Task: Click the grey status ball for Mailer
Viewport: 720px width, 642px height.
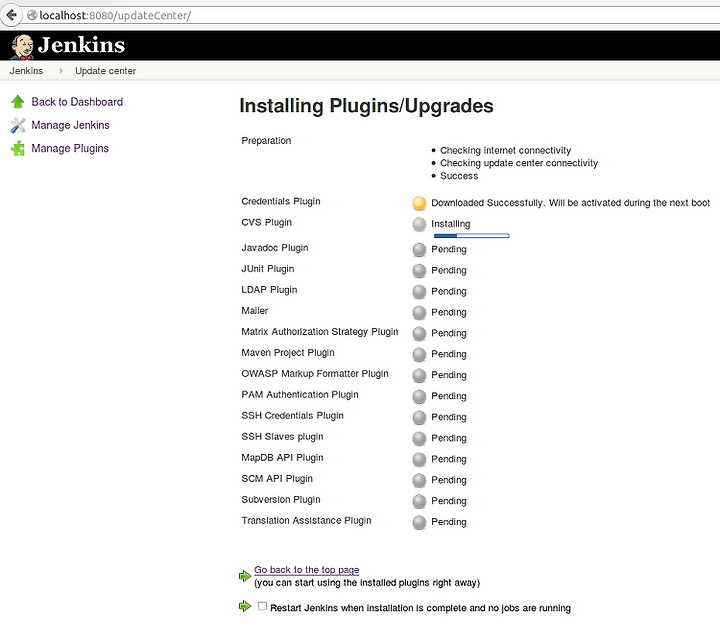Action: coord(419,313)
